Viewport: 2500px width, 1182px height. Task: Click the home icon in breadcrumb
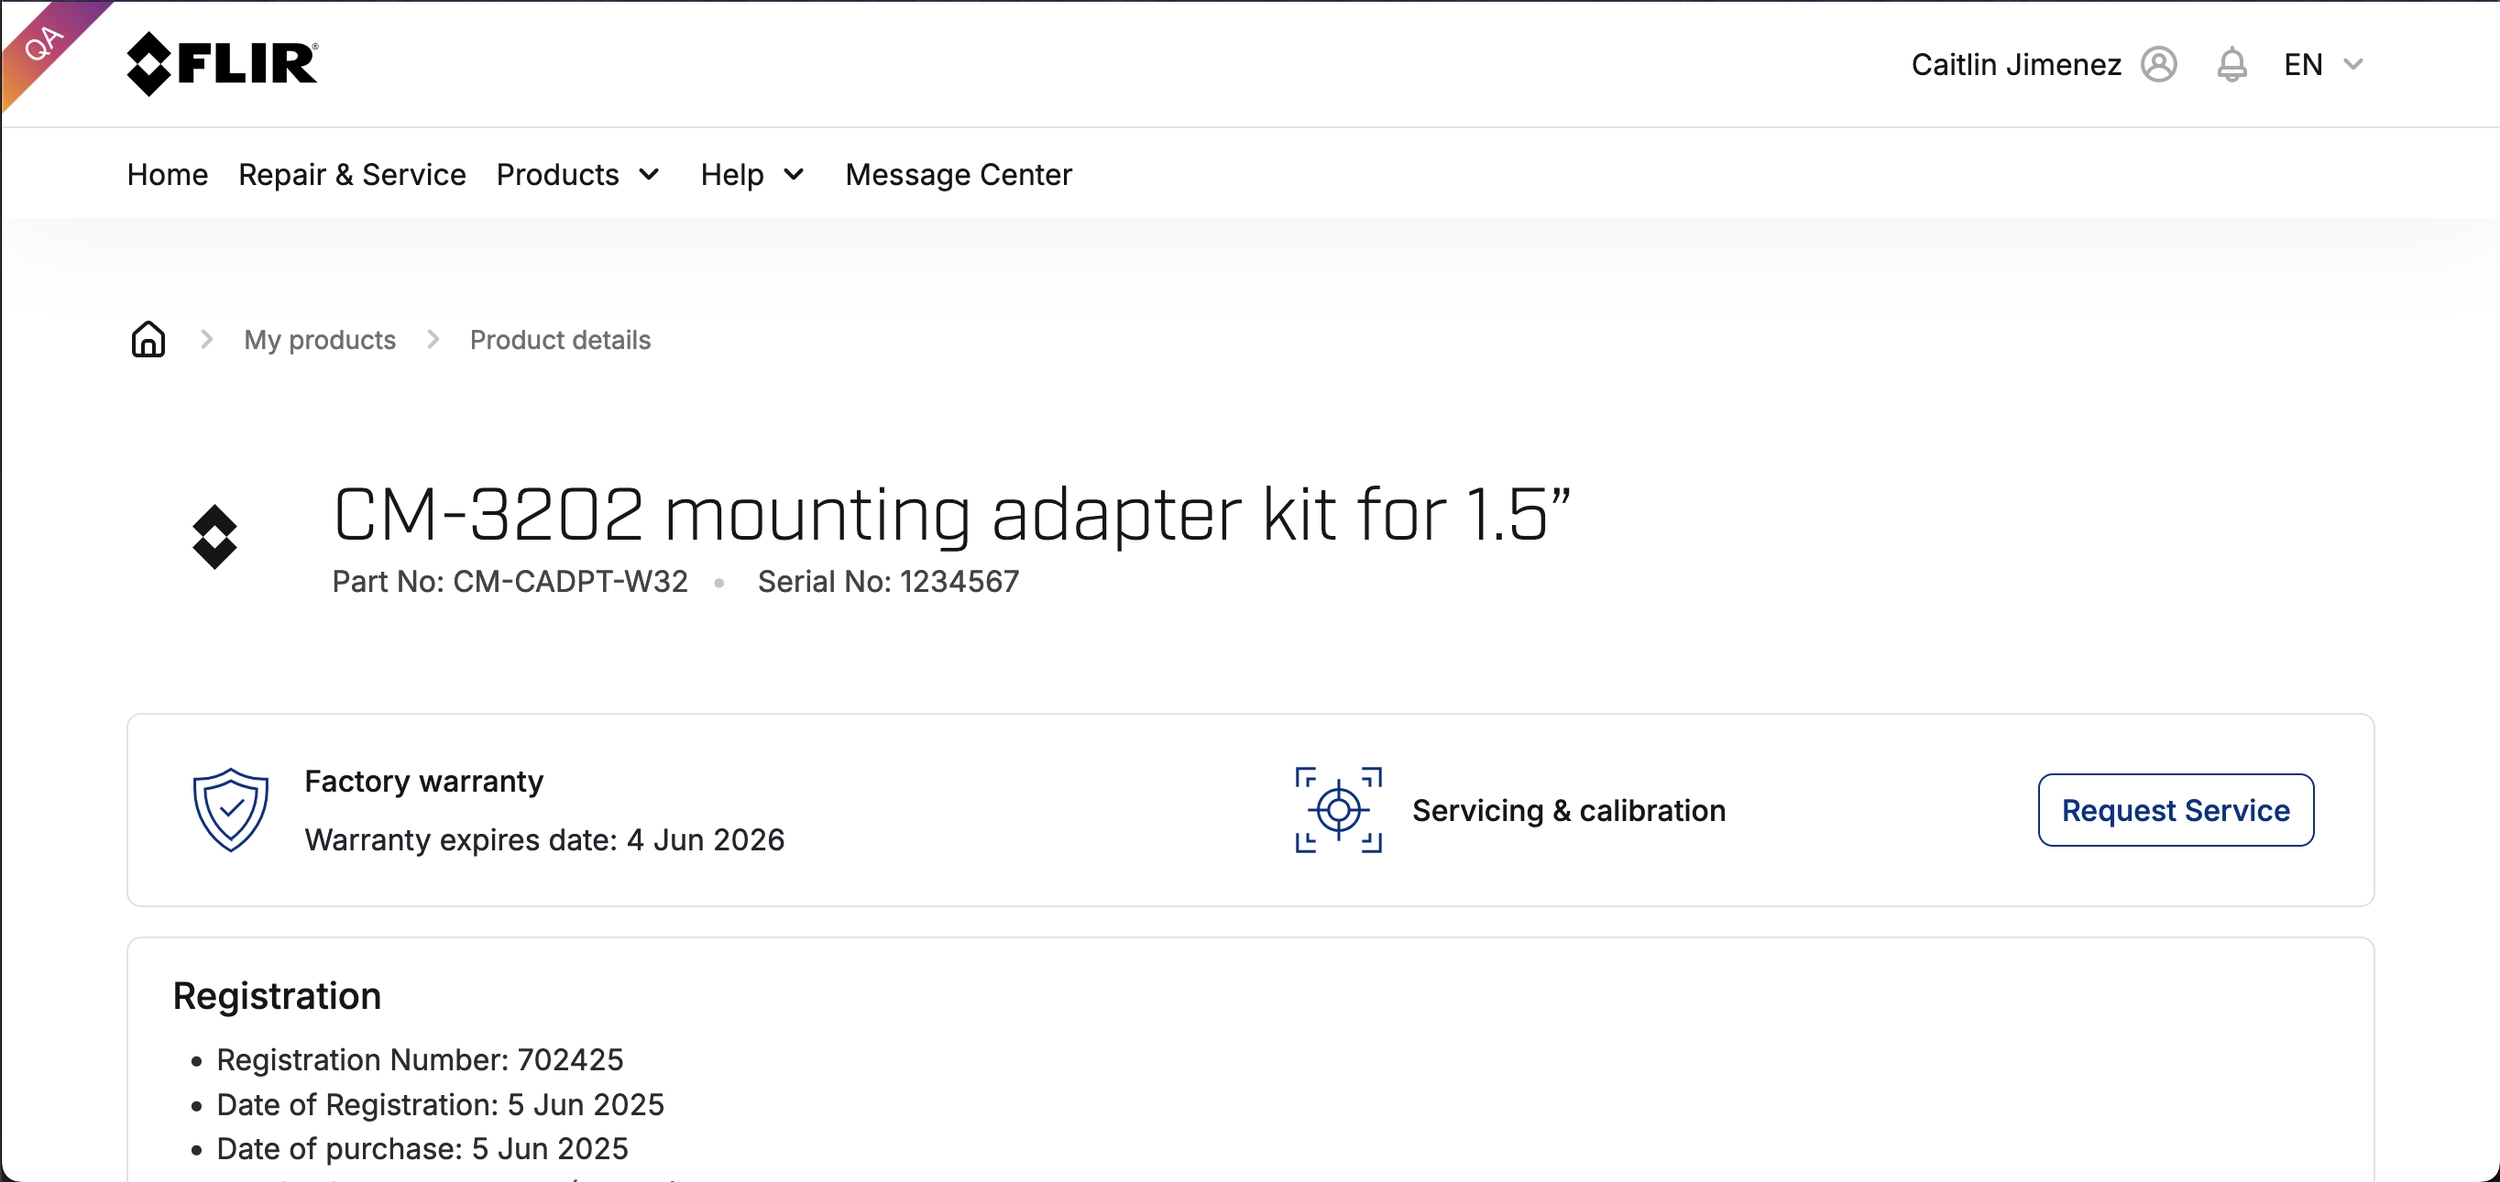[148, 339]
